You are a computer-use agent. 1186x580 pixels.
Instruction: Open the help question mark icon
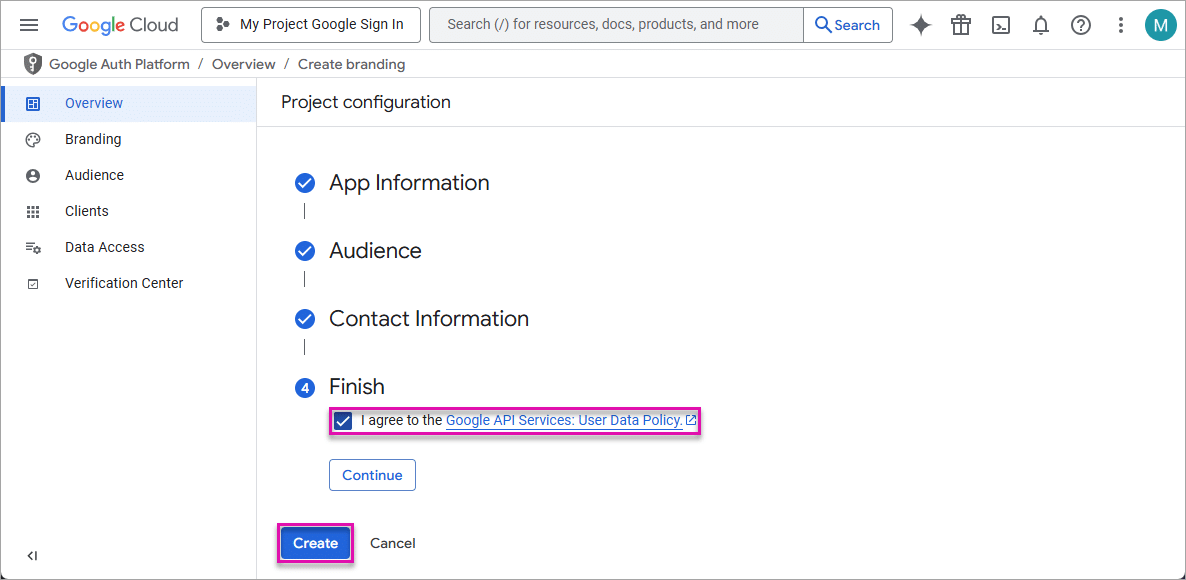pos(1081,25)
